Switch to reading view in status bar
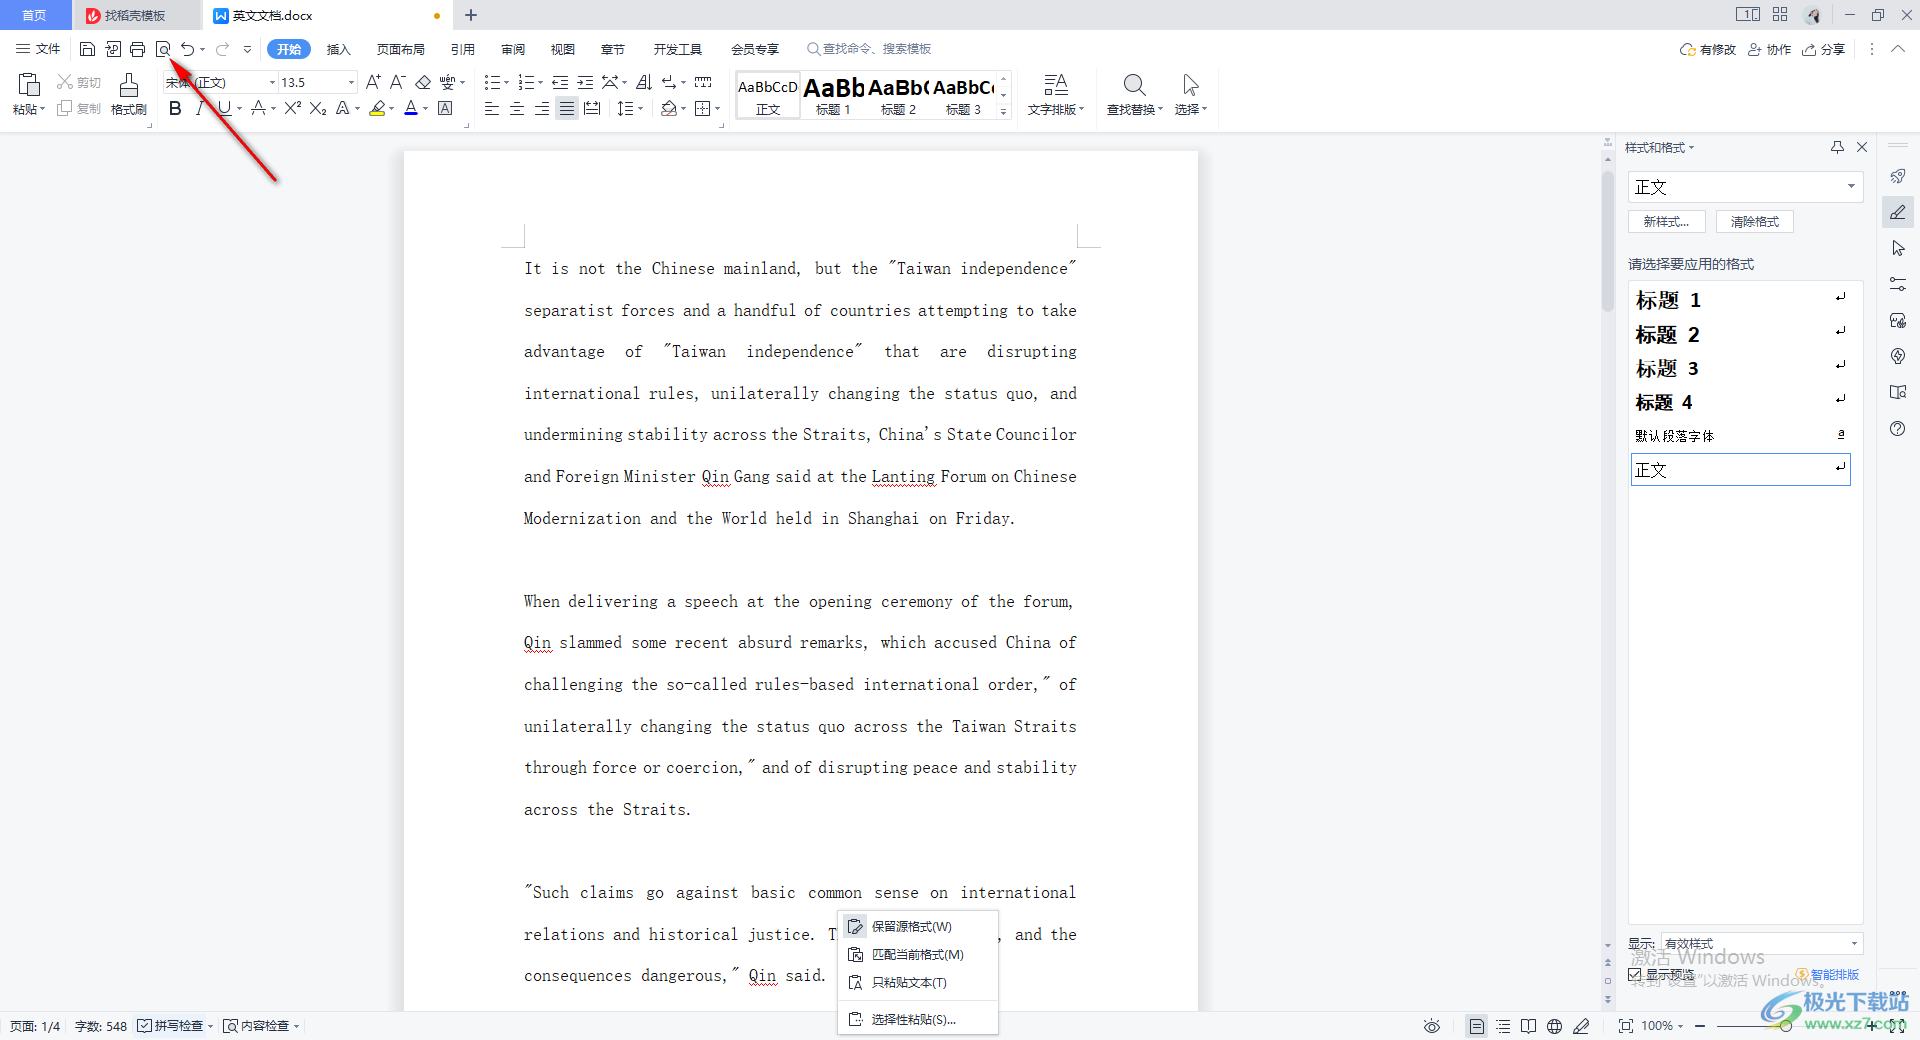 tap(1529, 1026)
